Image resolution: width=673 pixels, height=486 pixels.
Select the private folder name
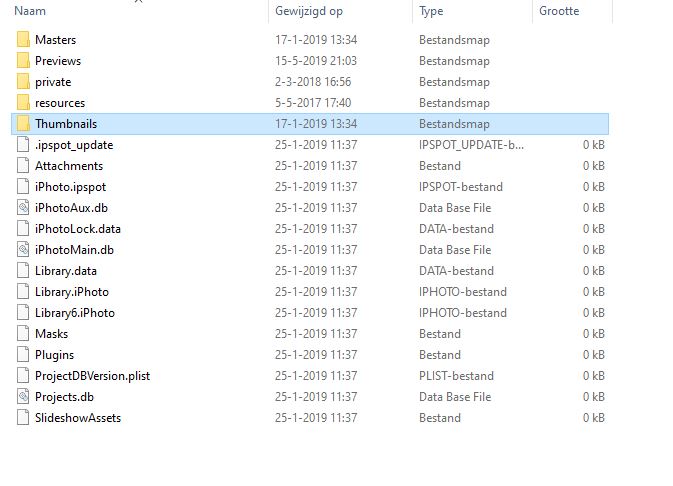53,82
